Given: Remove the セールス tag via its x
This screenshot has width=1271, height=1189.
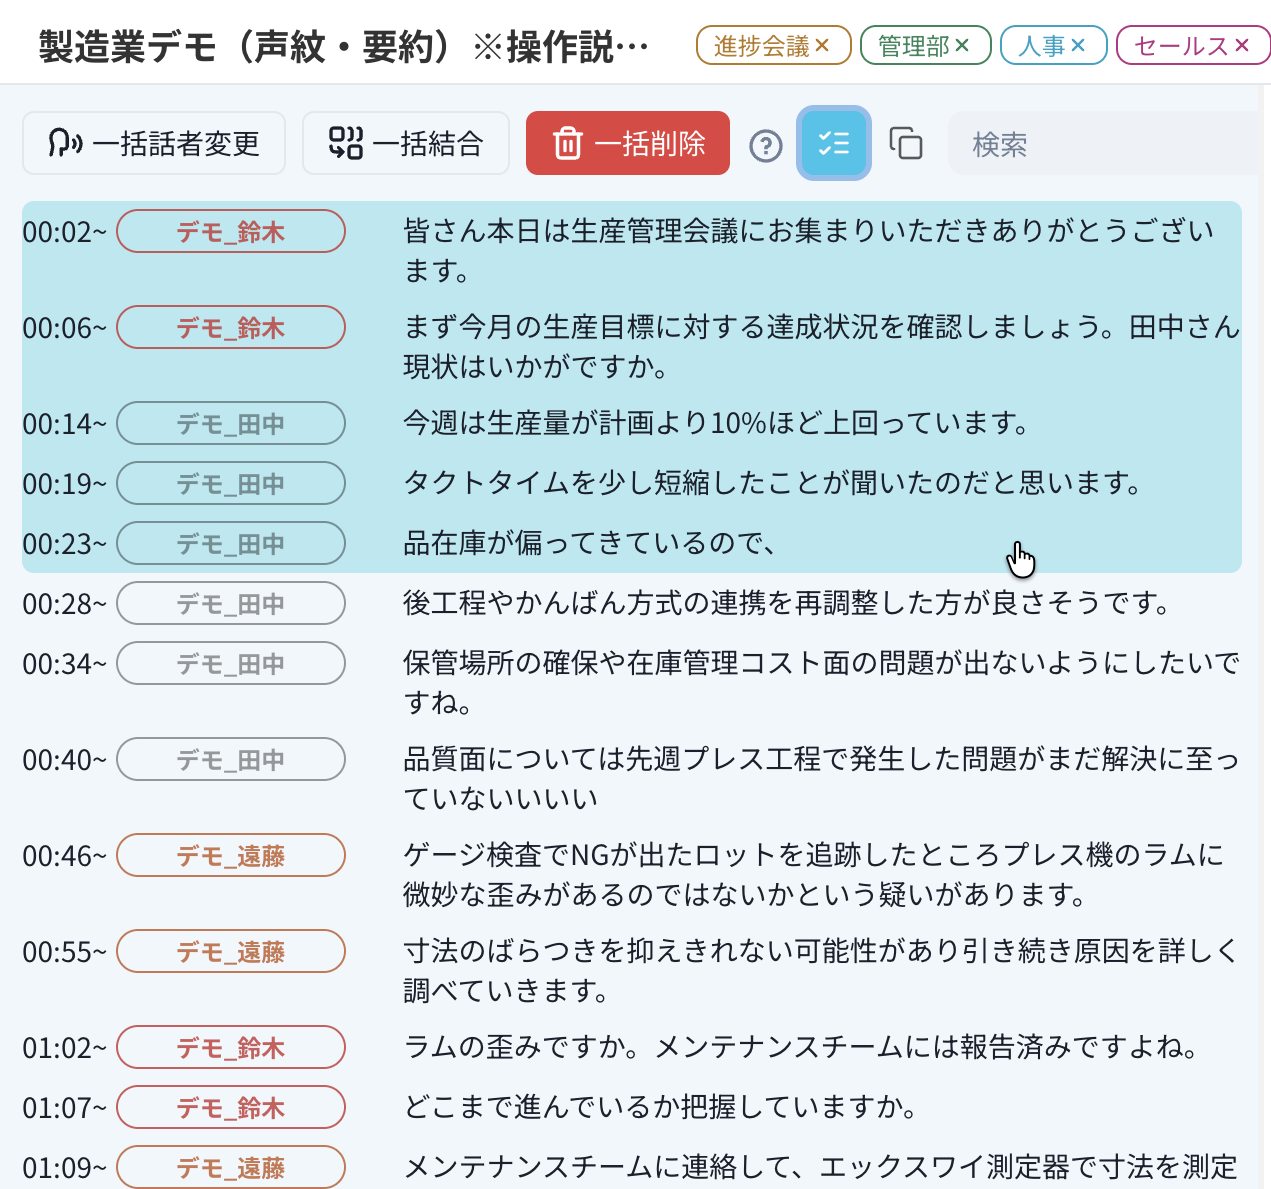Looking at the screenshot, I should click(x=1242, y=46).
